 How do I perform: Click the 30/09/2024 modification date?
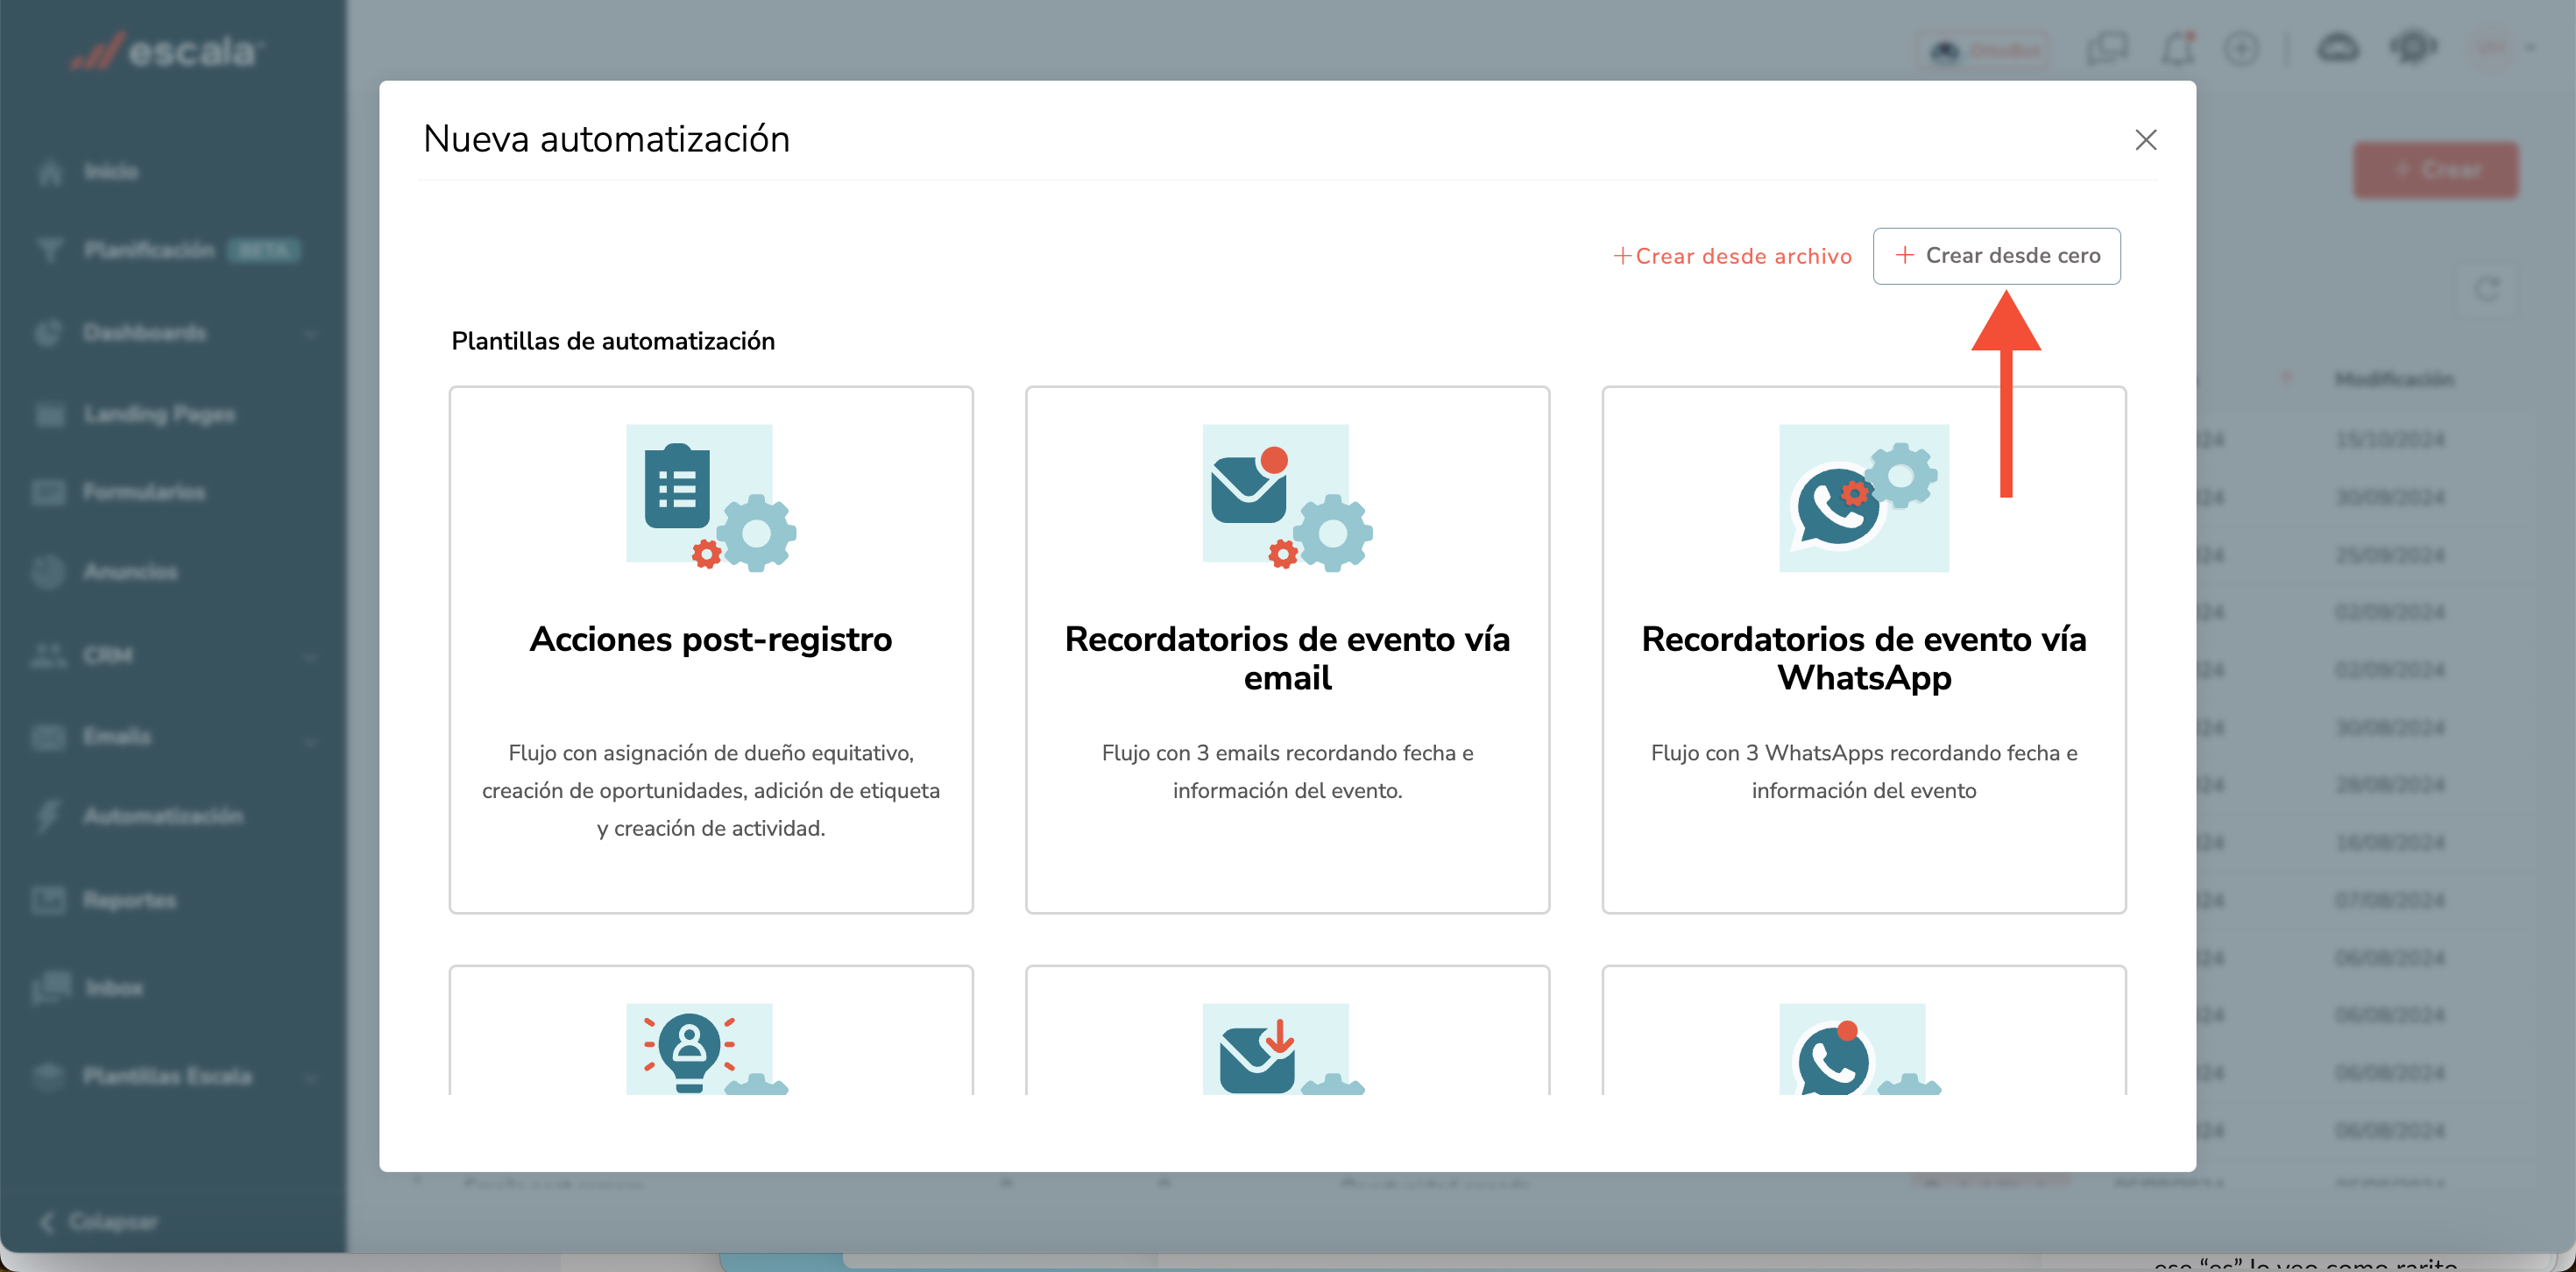[2390, 498]
